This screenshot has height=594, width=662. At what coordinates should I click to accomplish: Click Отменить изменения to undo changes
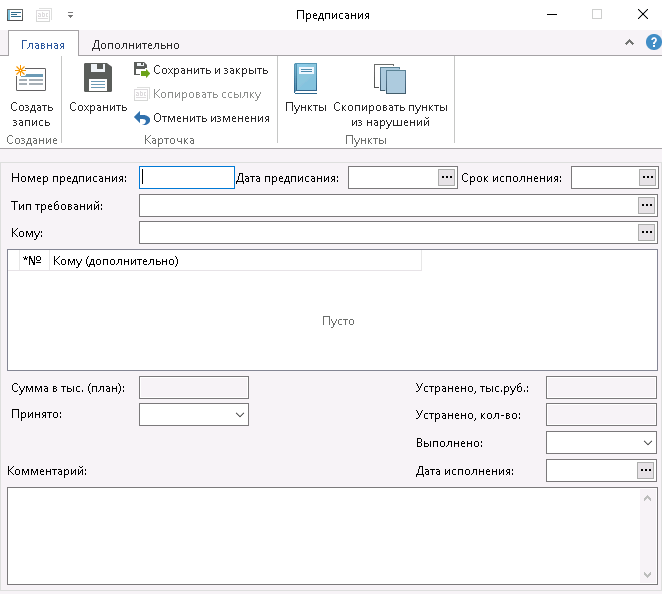202,118
